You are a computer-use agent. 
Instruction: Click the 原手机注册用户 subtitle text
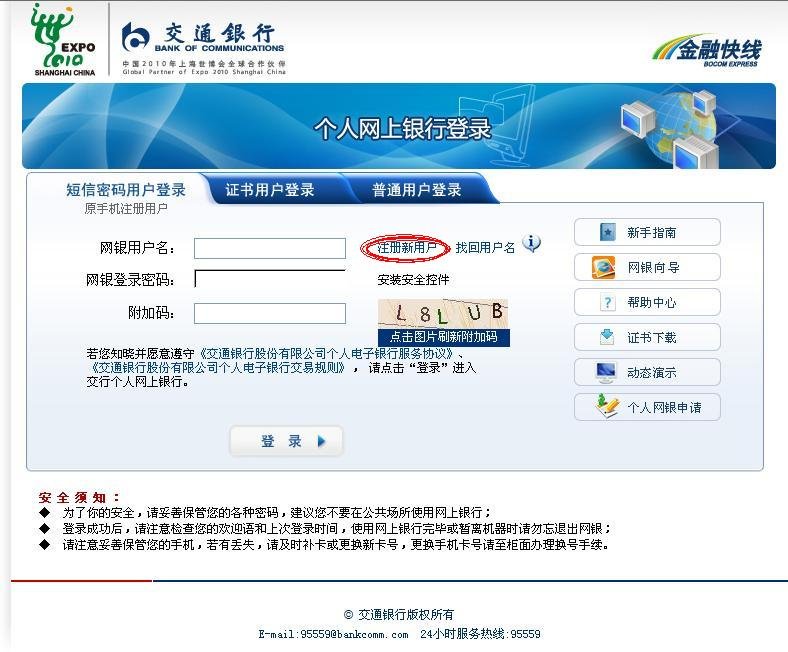(x=126, y=209)
